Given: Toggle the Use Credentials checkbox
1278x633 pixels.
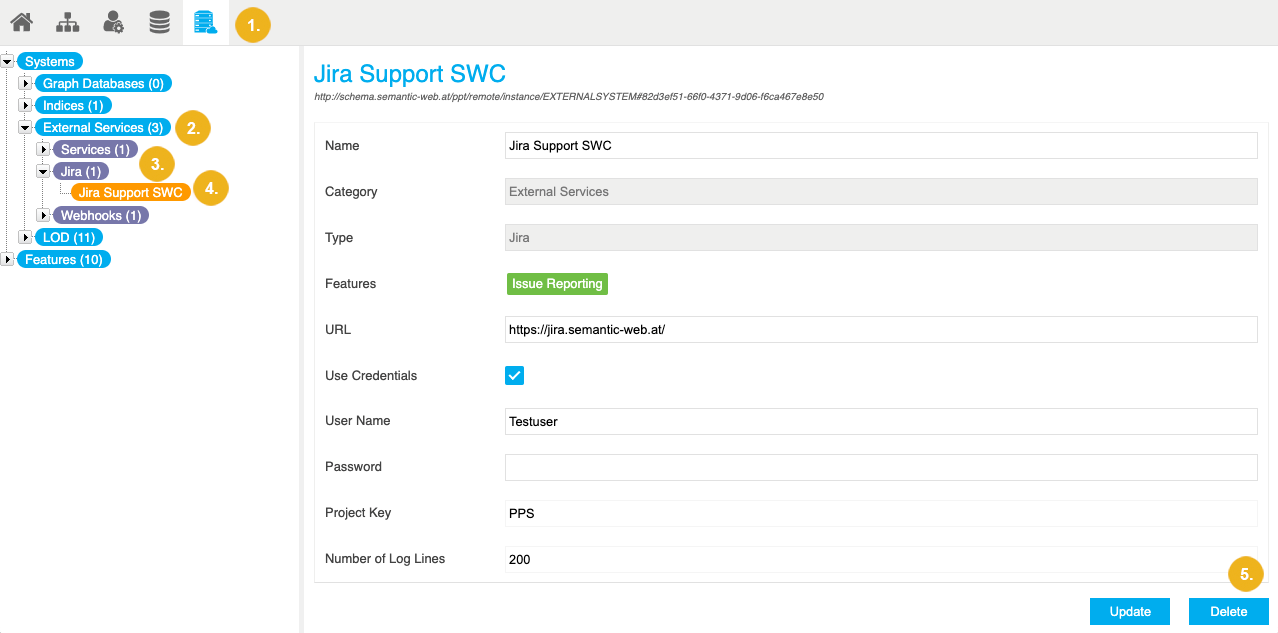Looking at the screenshot, I should [x=514, y=375].
